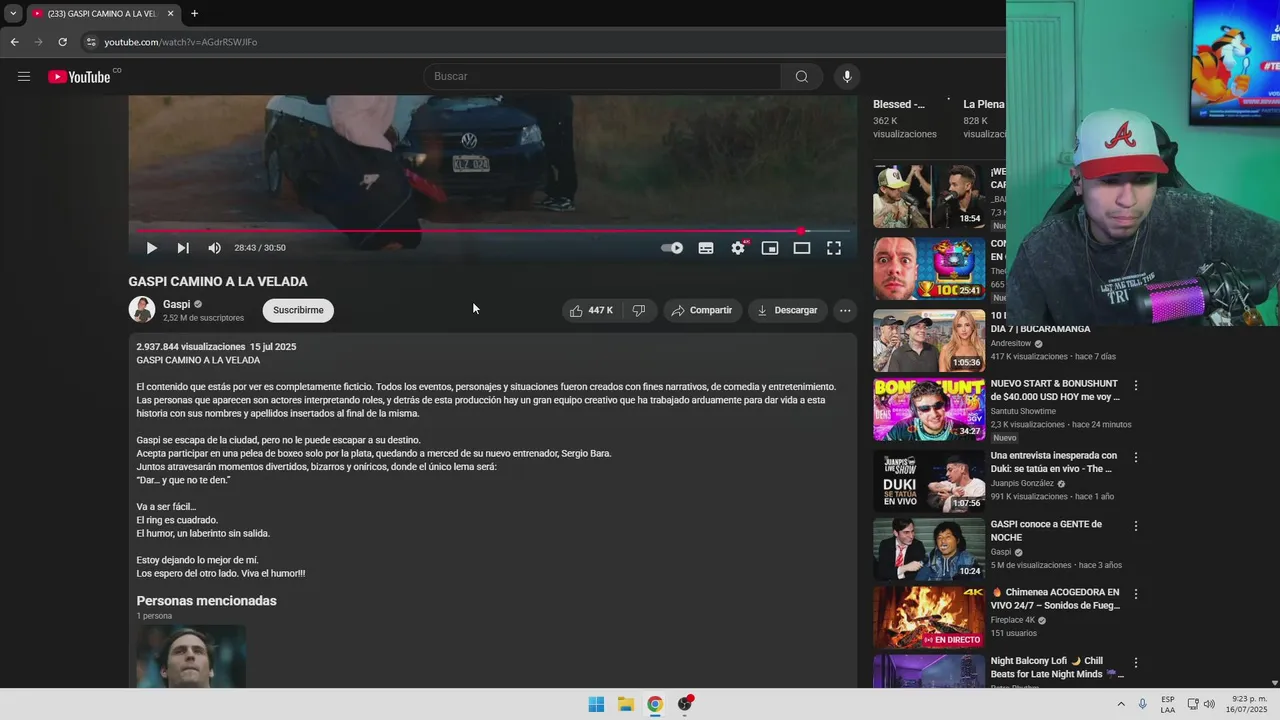Image resolution: width=1280 pixels, height=720 pixels.
Task: Open NUEVO START & BONUSHUNT video title
Action: point(1055,390)
